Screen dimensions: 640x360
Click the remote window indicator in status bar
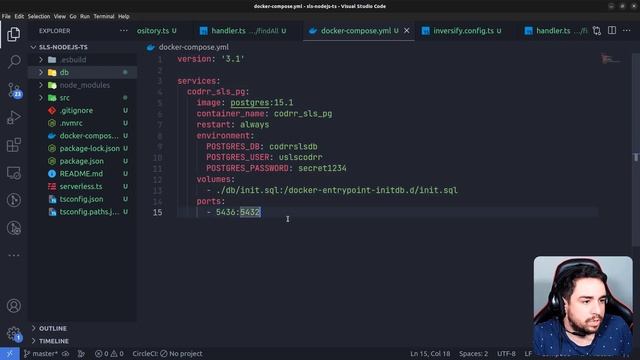pyautogui.click(x=9, y=354)
